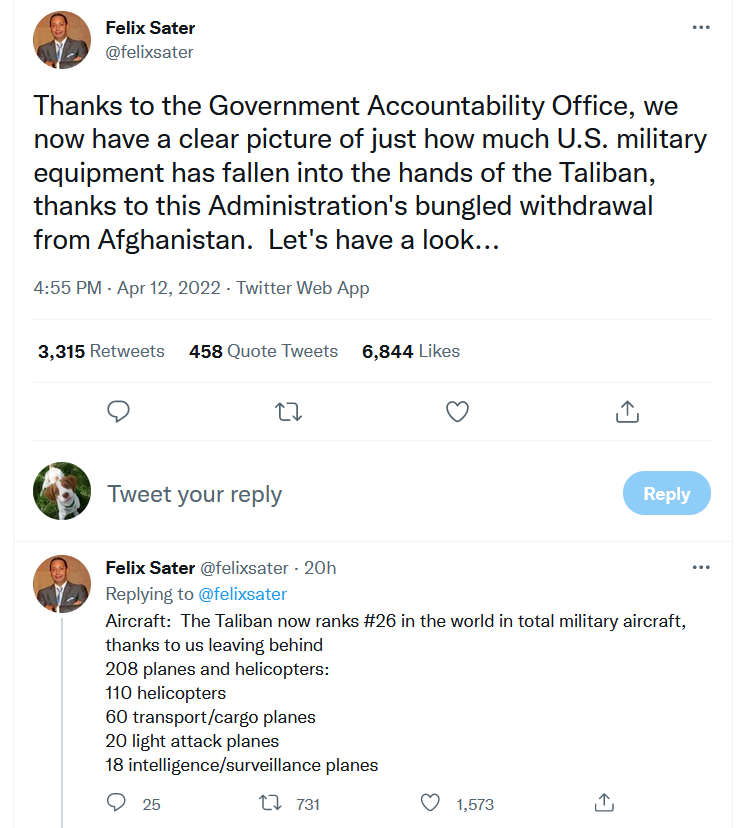Share the main tweet via share icon
753x828 pixels.
click(627, 411)
